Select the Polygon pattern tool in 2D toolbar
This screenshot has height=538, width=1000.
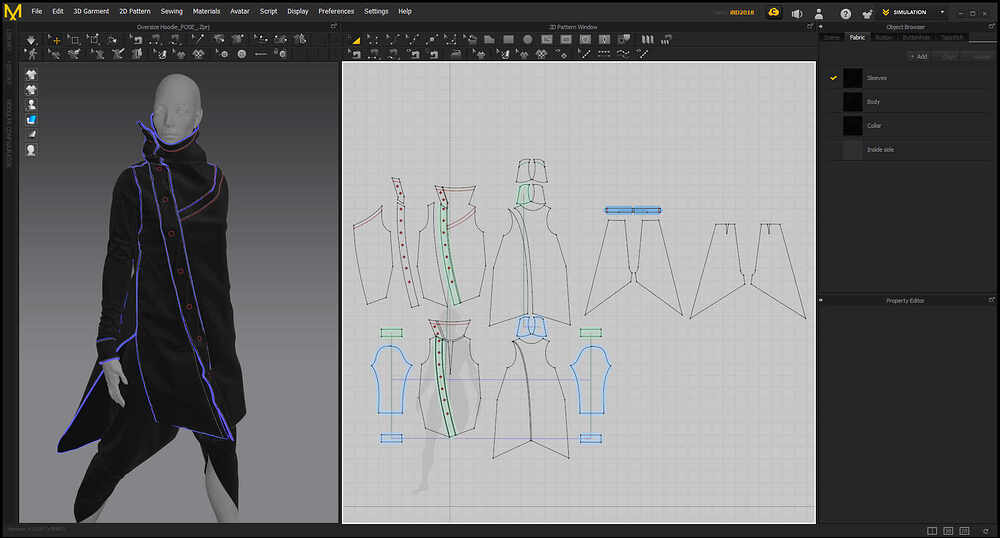[489, 40]
